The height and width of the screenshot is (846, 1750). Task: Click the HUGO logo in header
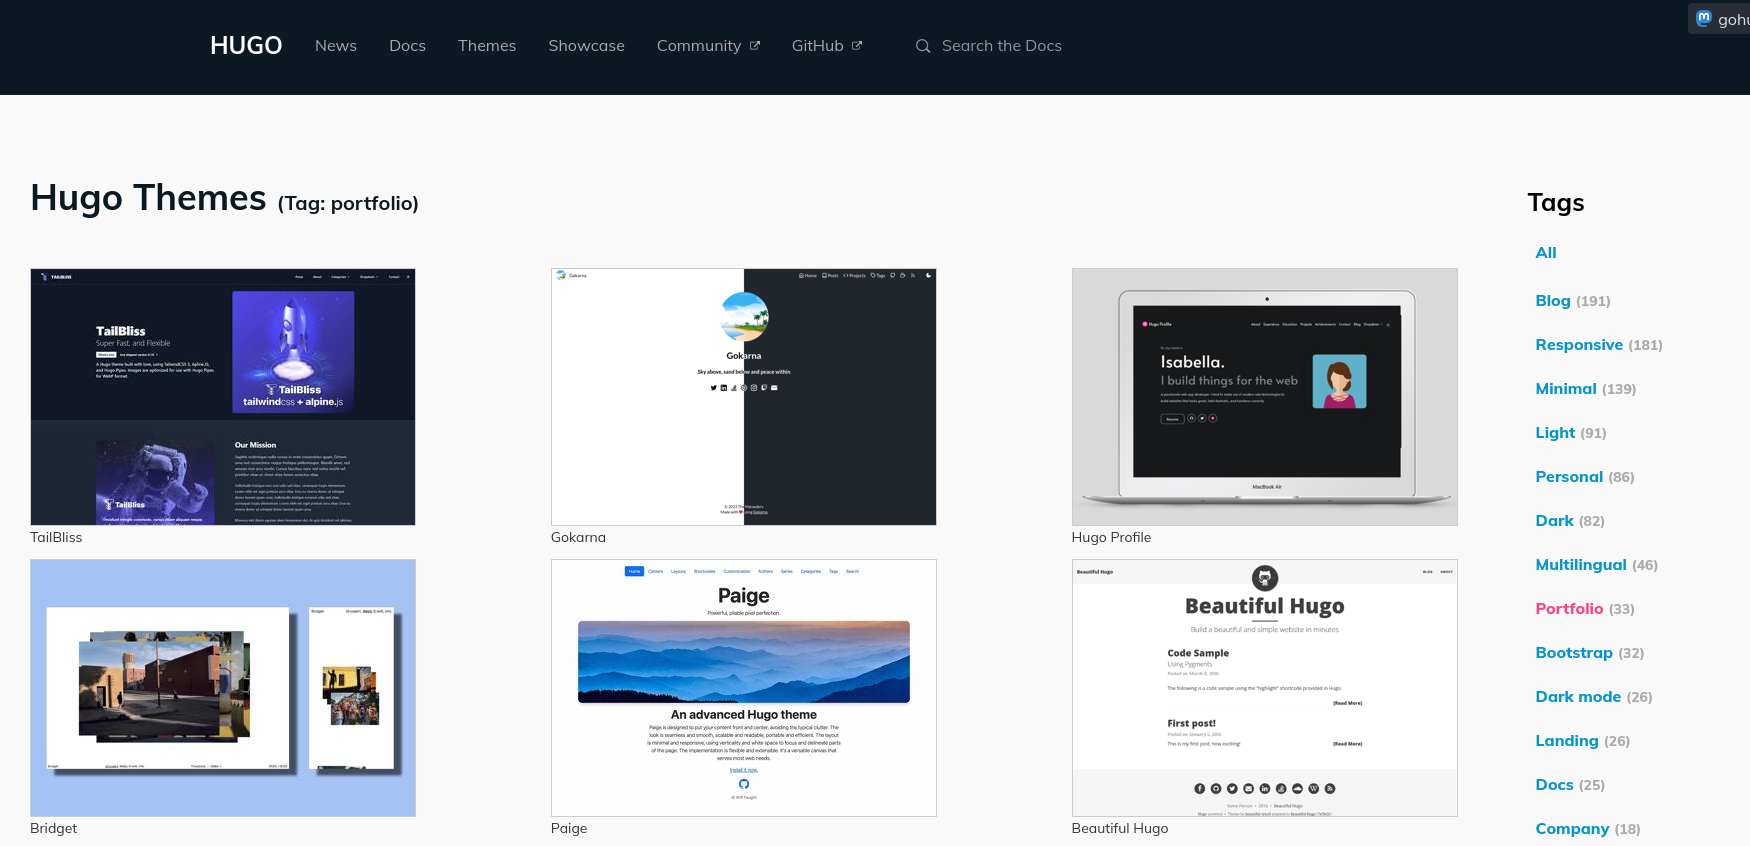pyautogui.click(x=246, y=46)
